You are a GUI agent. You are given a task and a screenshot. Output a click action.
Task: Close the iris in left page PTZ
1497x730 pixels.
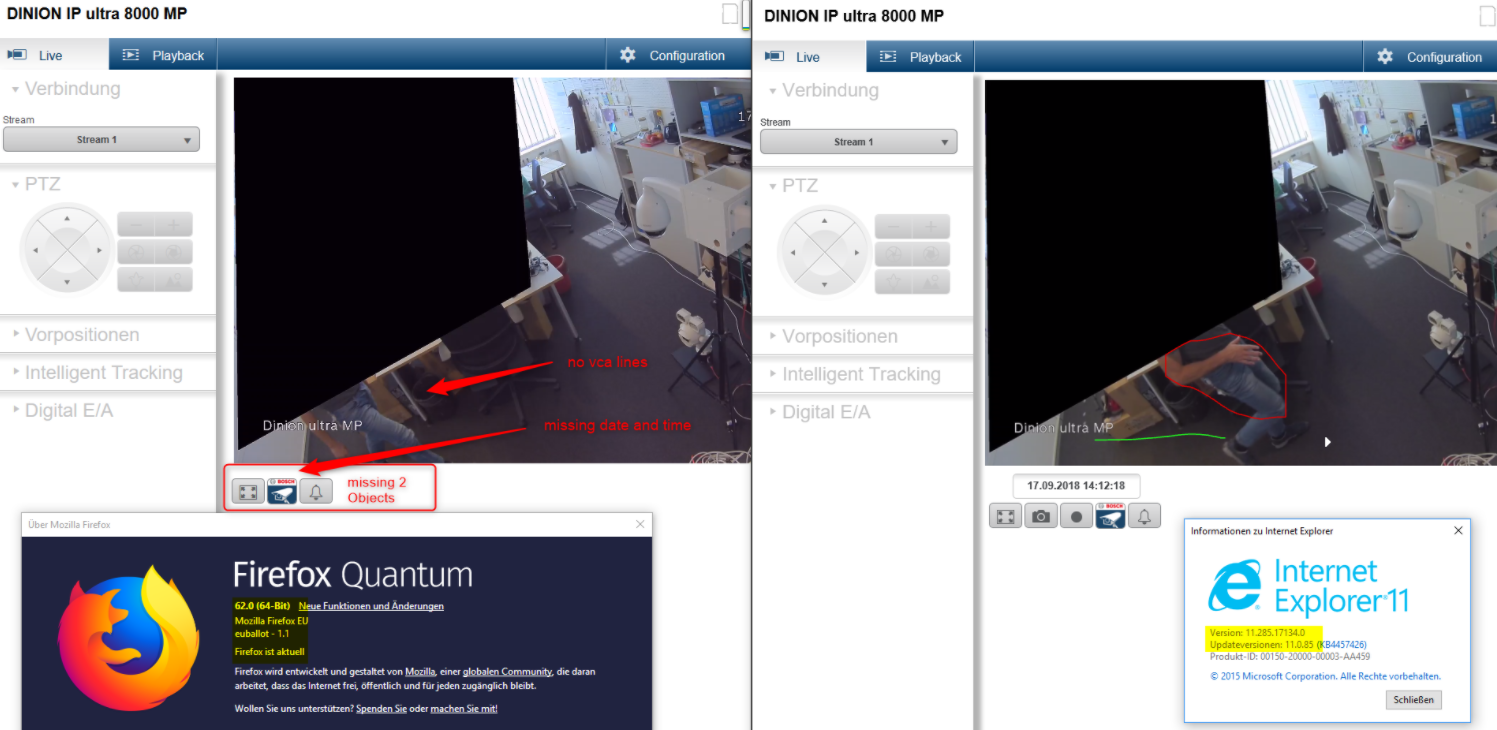[x=136, y=252]
